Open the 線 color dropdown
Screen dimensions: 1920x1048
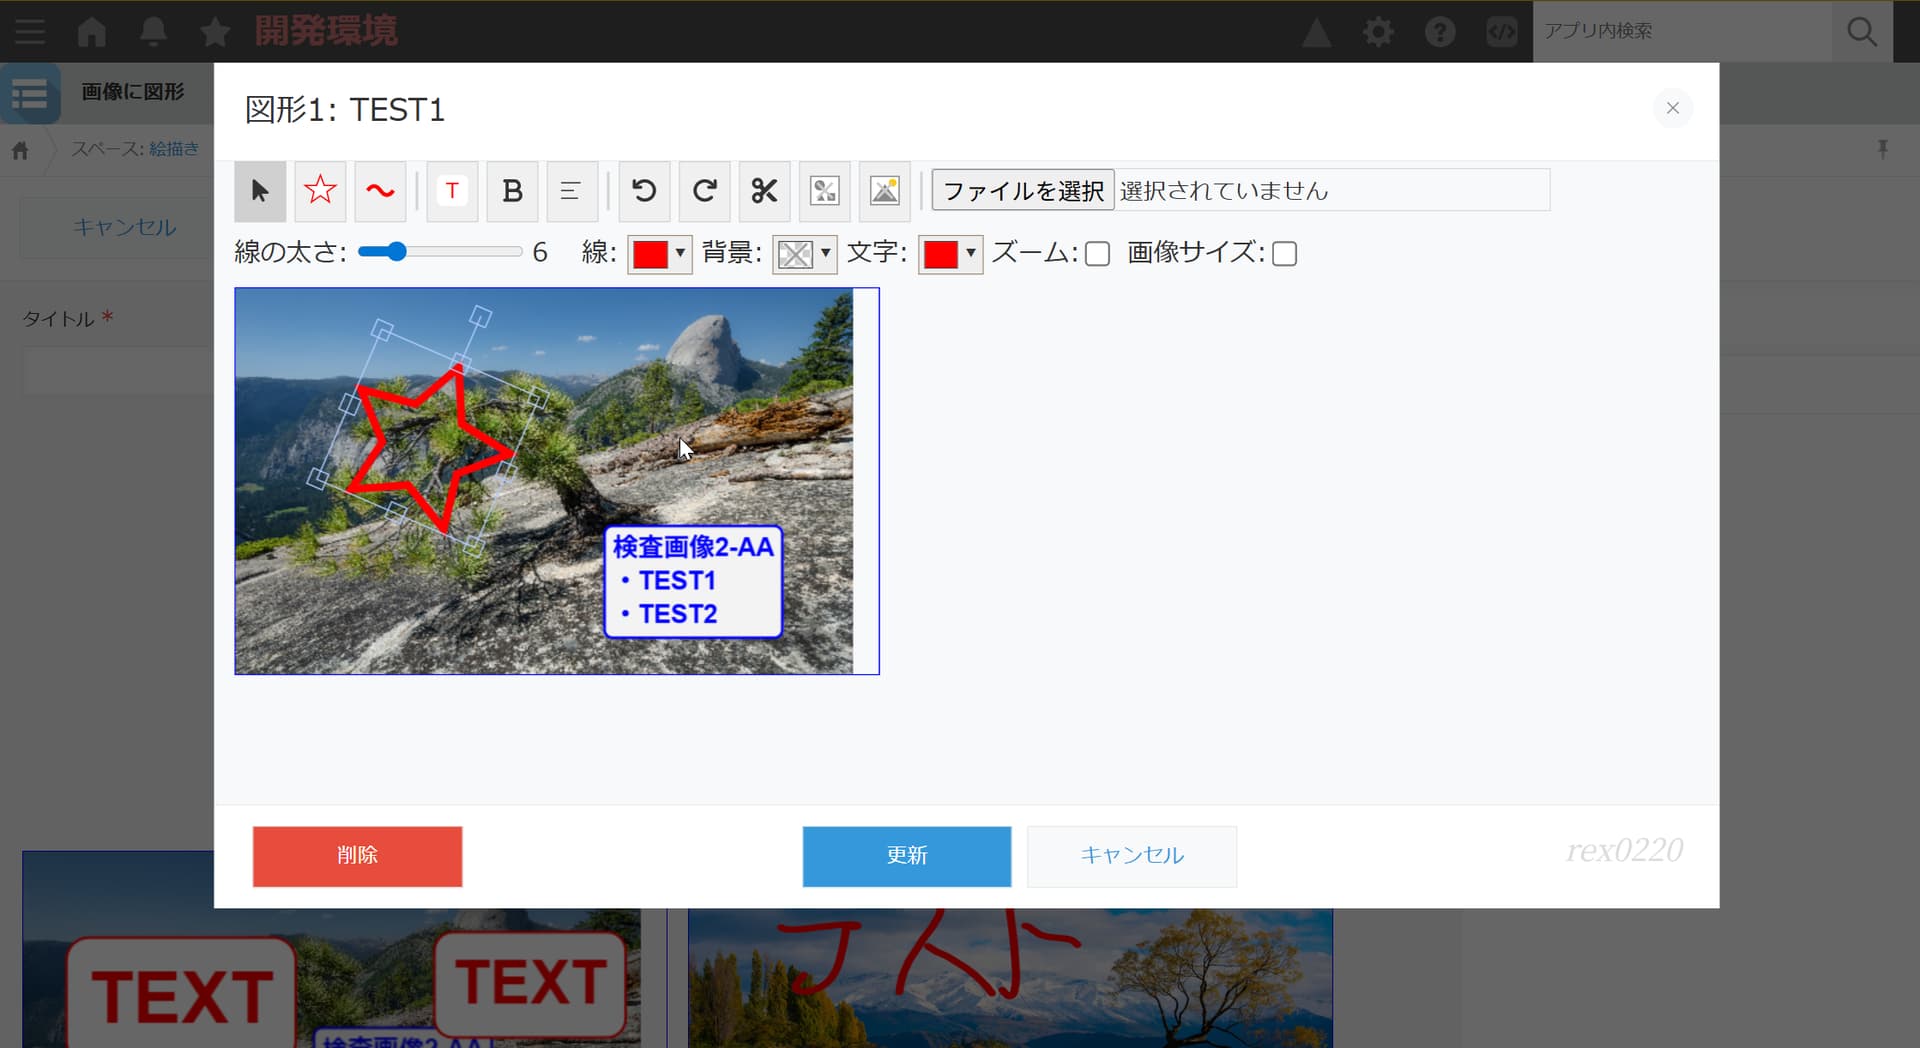(660, 254)
